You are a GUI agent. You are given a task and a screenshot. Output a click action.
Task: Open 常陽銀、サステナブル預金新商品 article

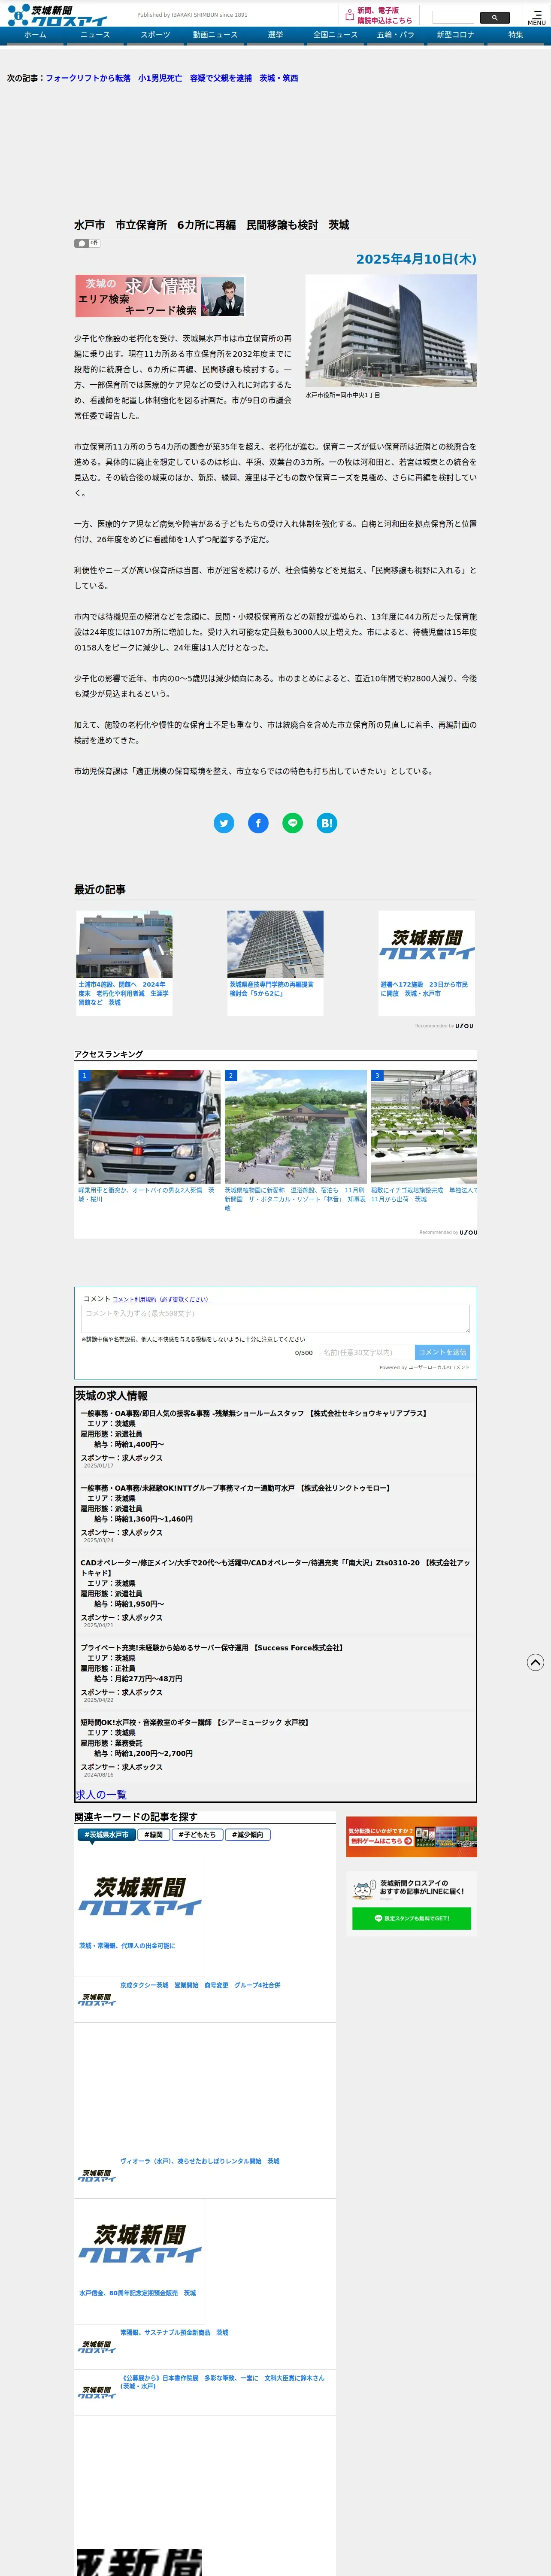(x=174, y=2332)
